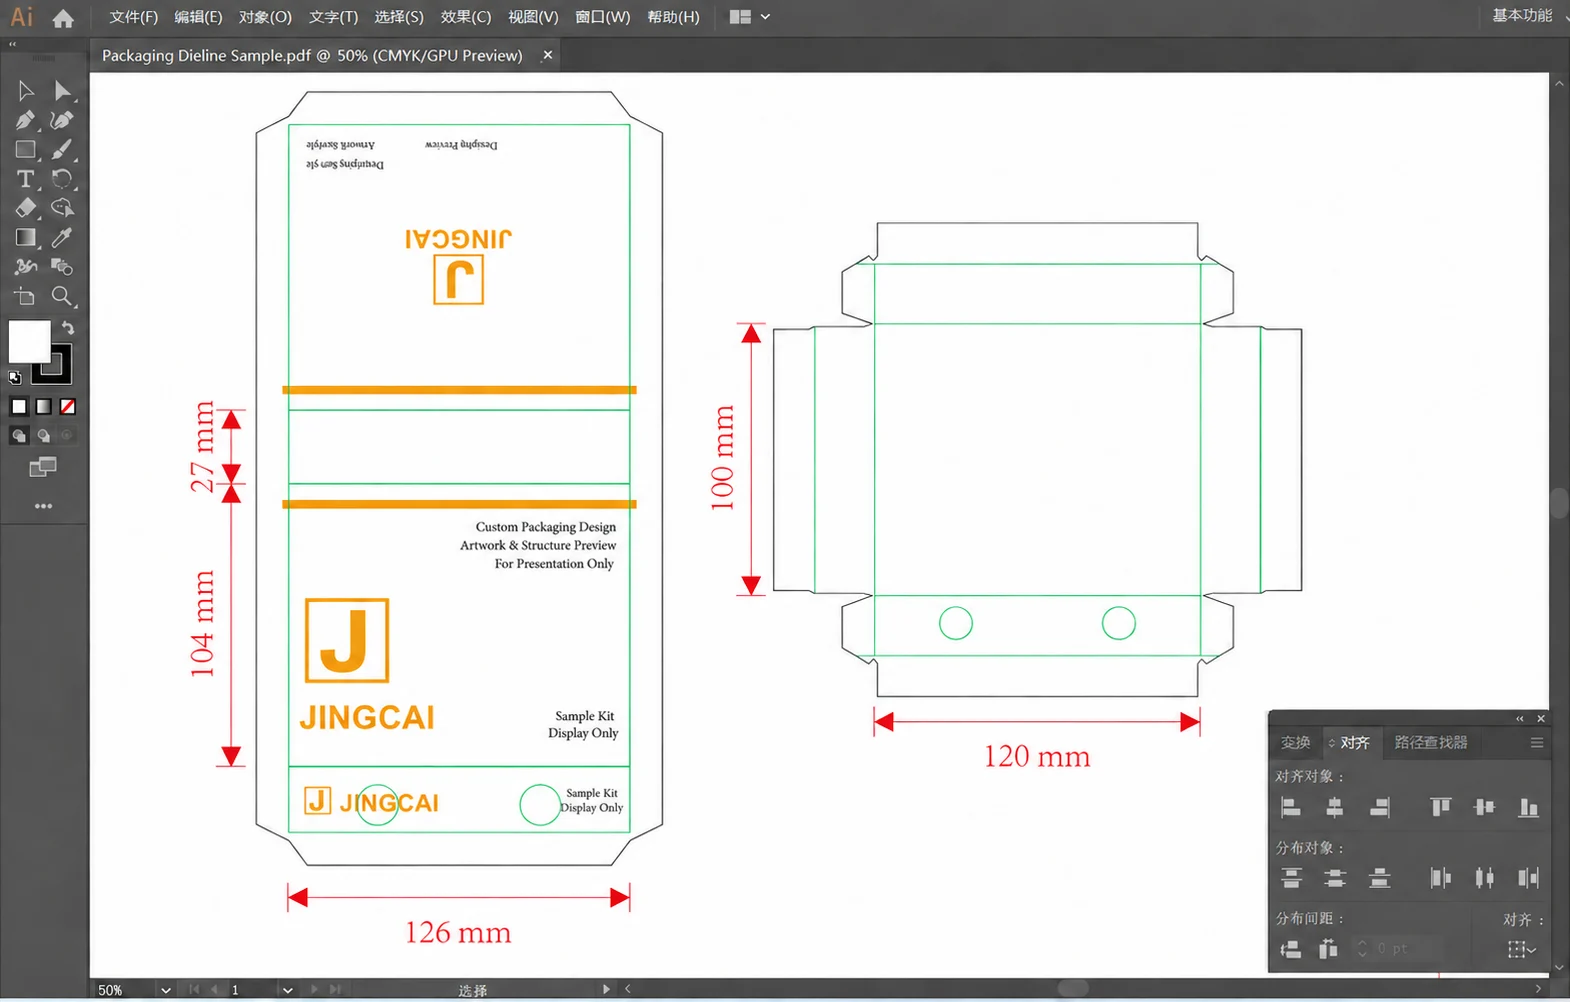Switch to the 变换 panel tab

point(1296,742)
